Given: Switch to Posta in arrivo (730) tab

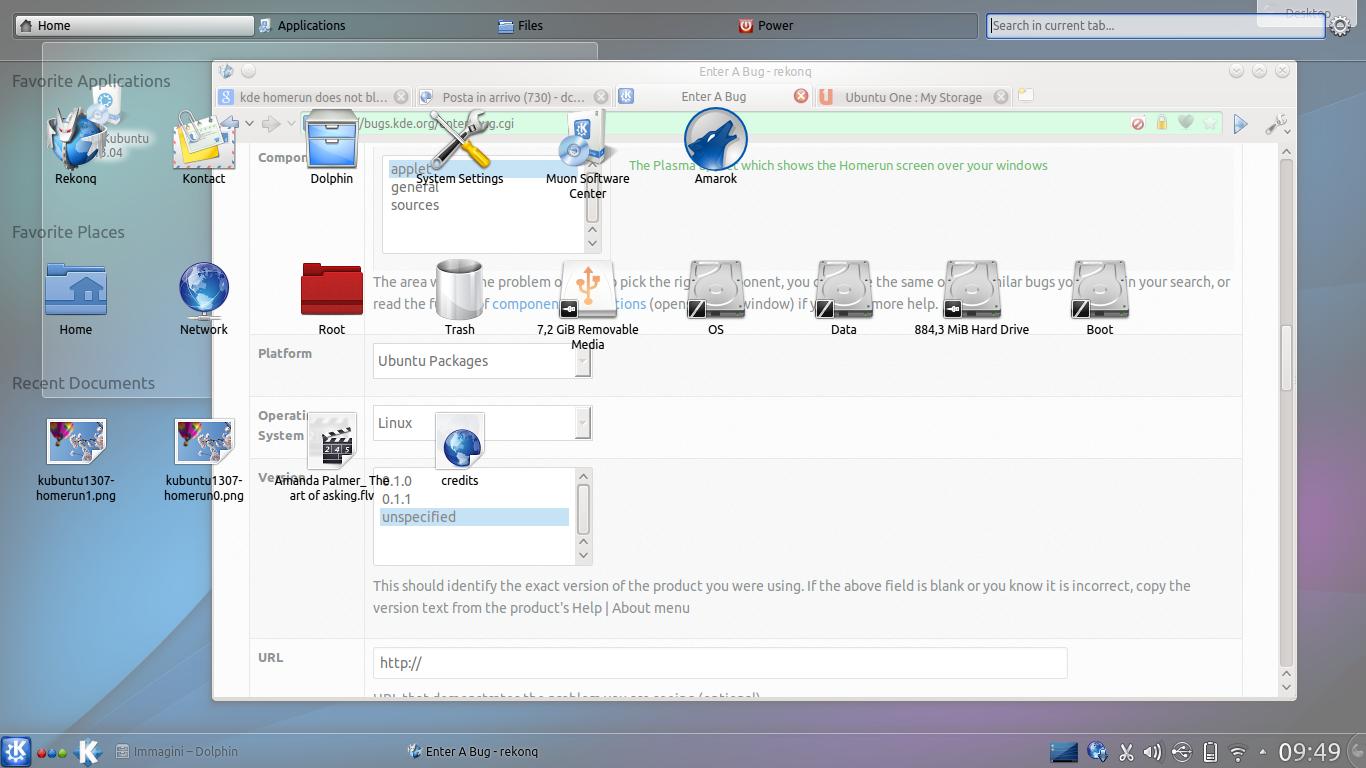Looking at the screenshot, I should [x=513, y=97].
